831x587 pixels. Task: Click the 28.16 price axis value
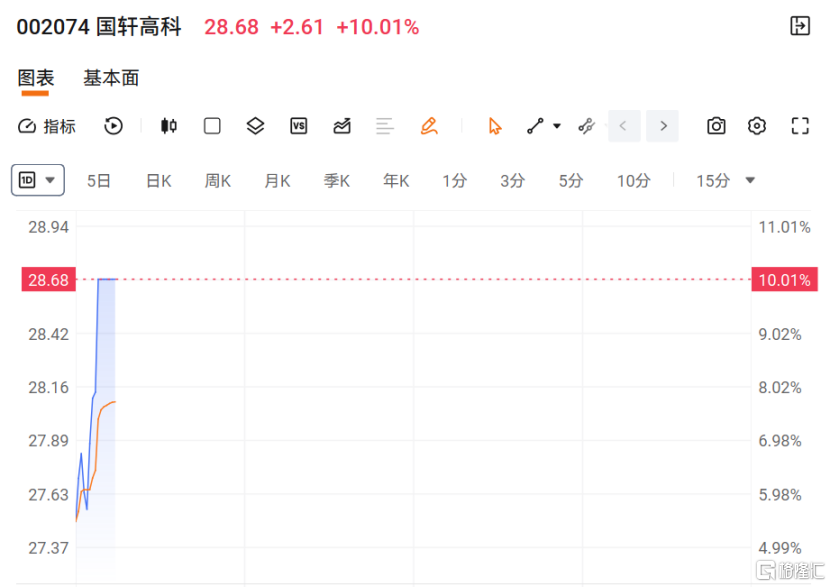(48, 387)
